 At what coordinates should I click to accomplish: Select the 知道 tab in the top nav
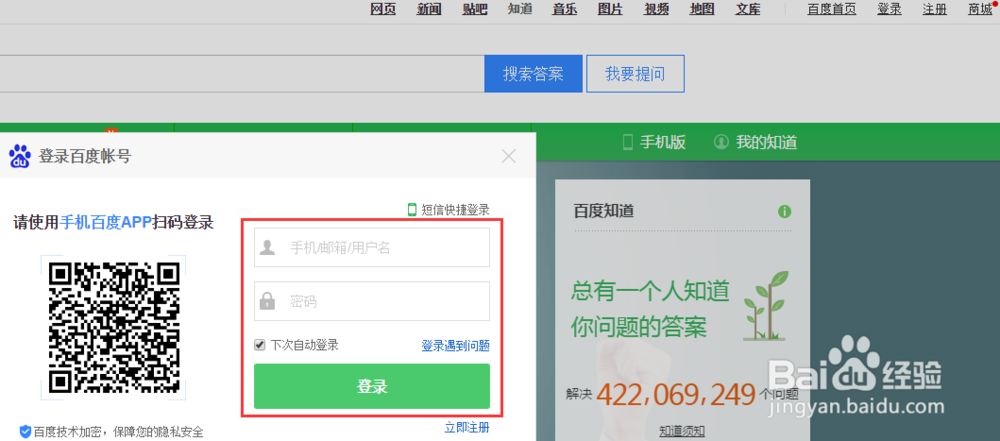point(520,9)
